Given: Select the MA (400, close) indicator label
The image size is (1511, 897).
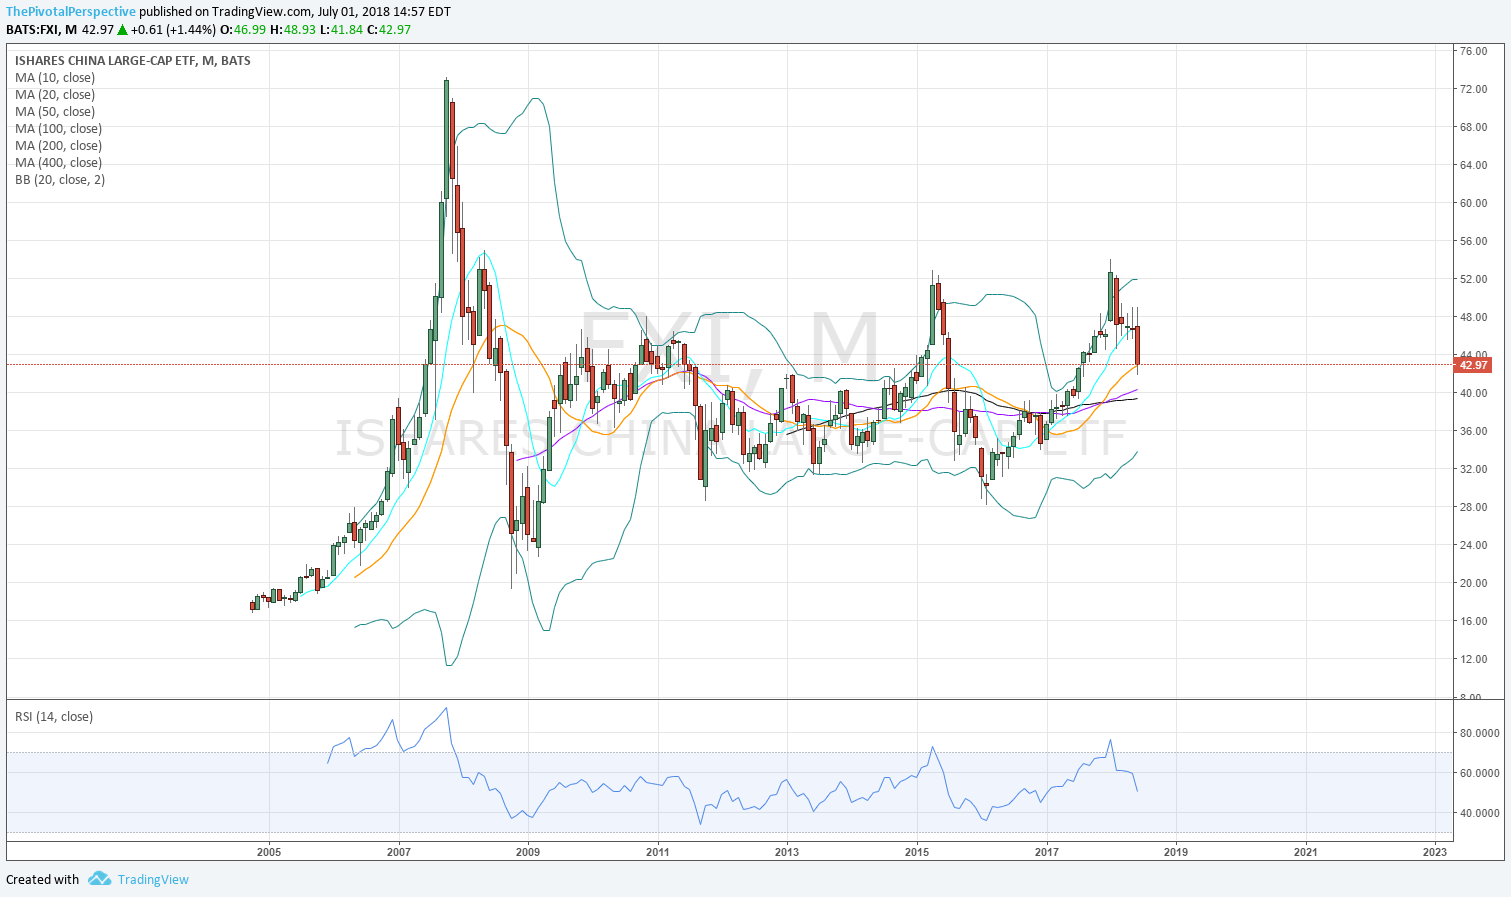Looking at the screenshot, I should [x=58, y=163].
